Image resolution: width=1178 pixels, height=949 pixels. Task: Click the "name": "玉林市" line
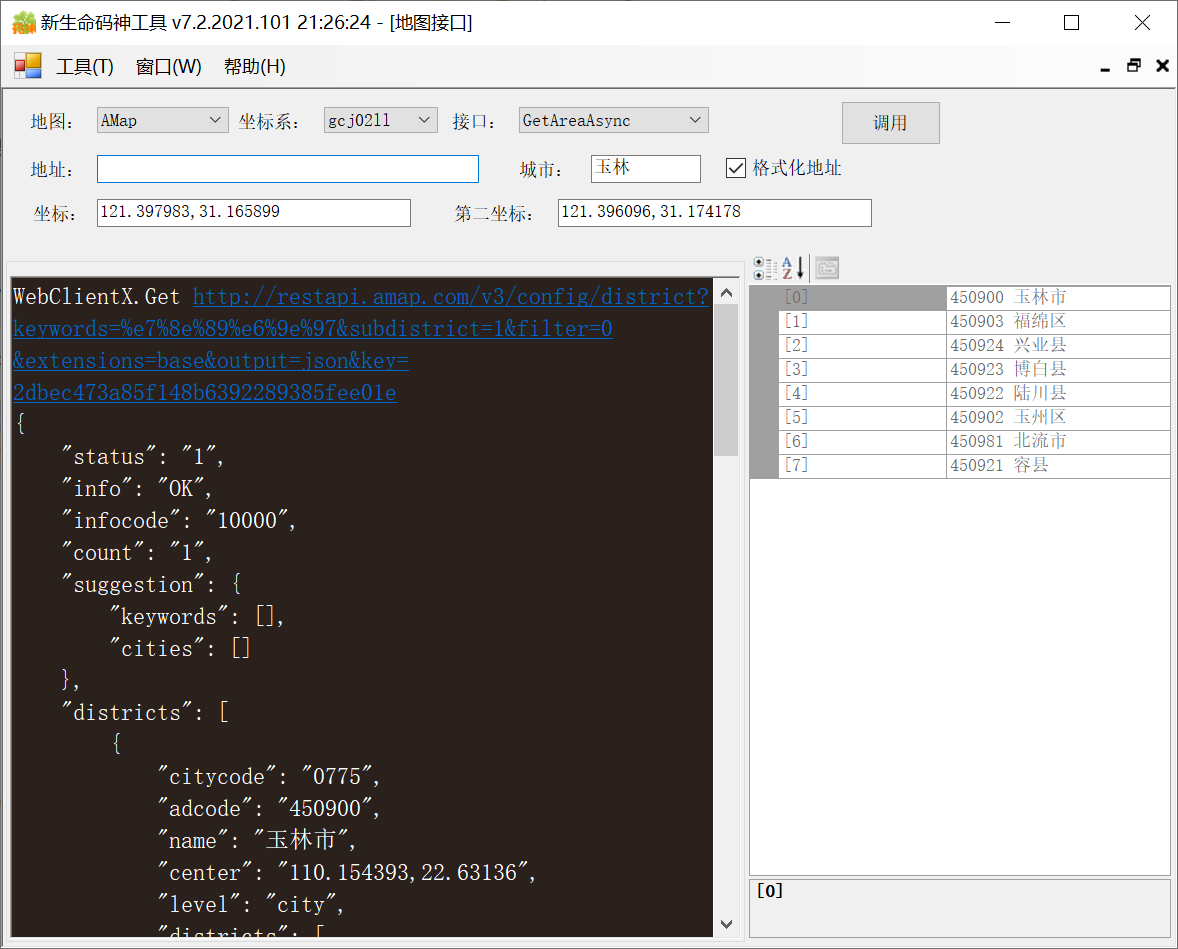coord(257,841)
